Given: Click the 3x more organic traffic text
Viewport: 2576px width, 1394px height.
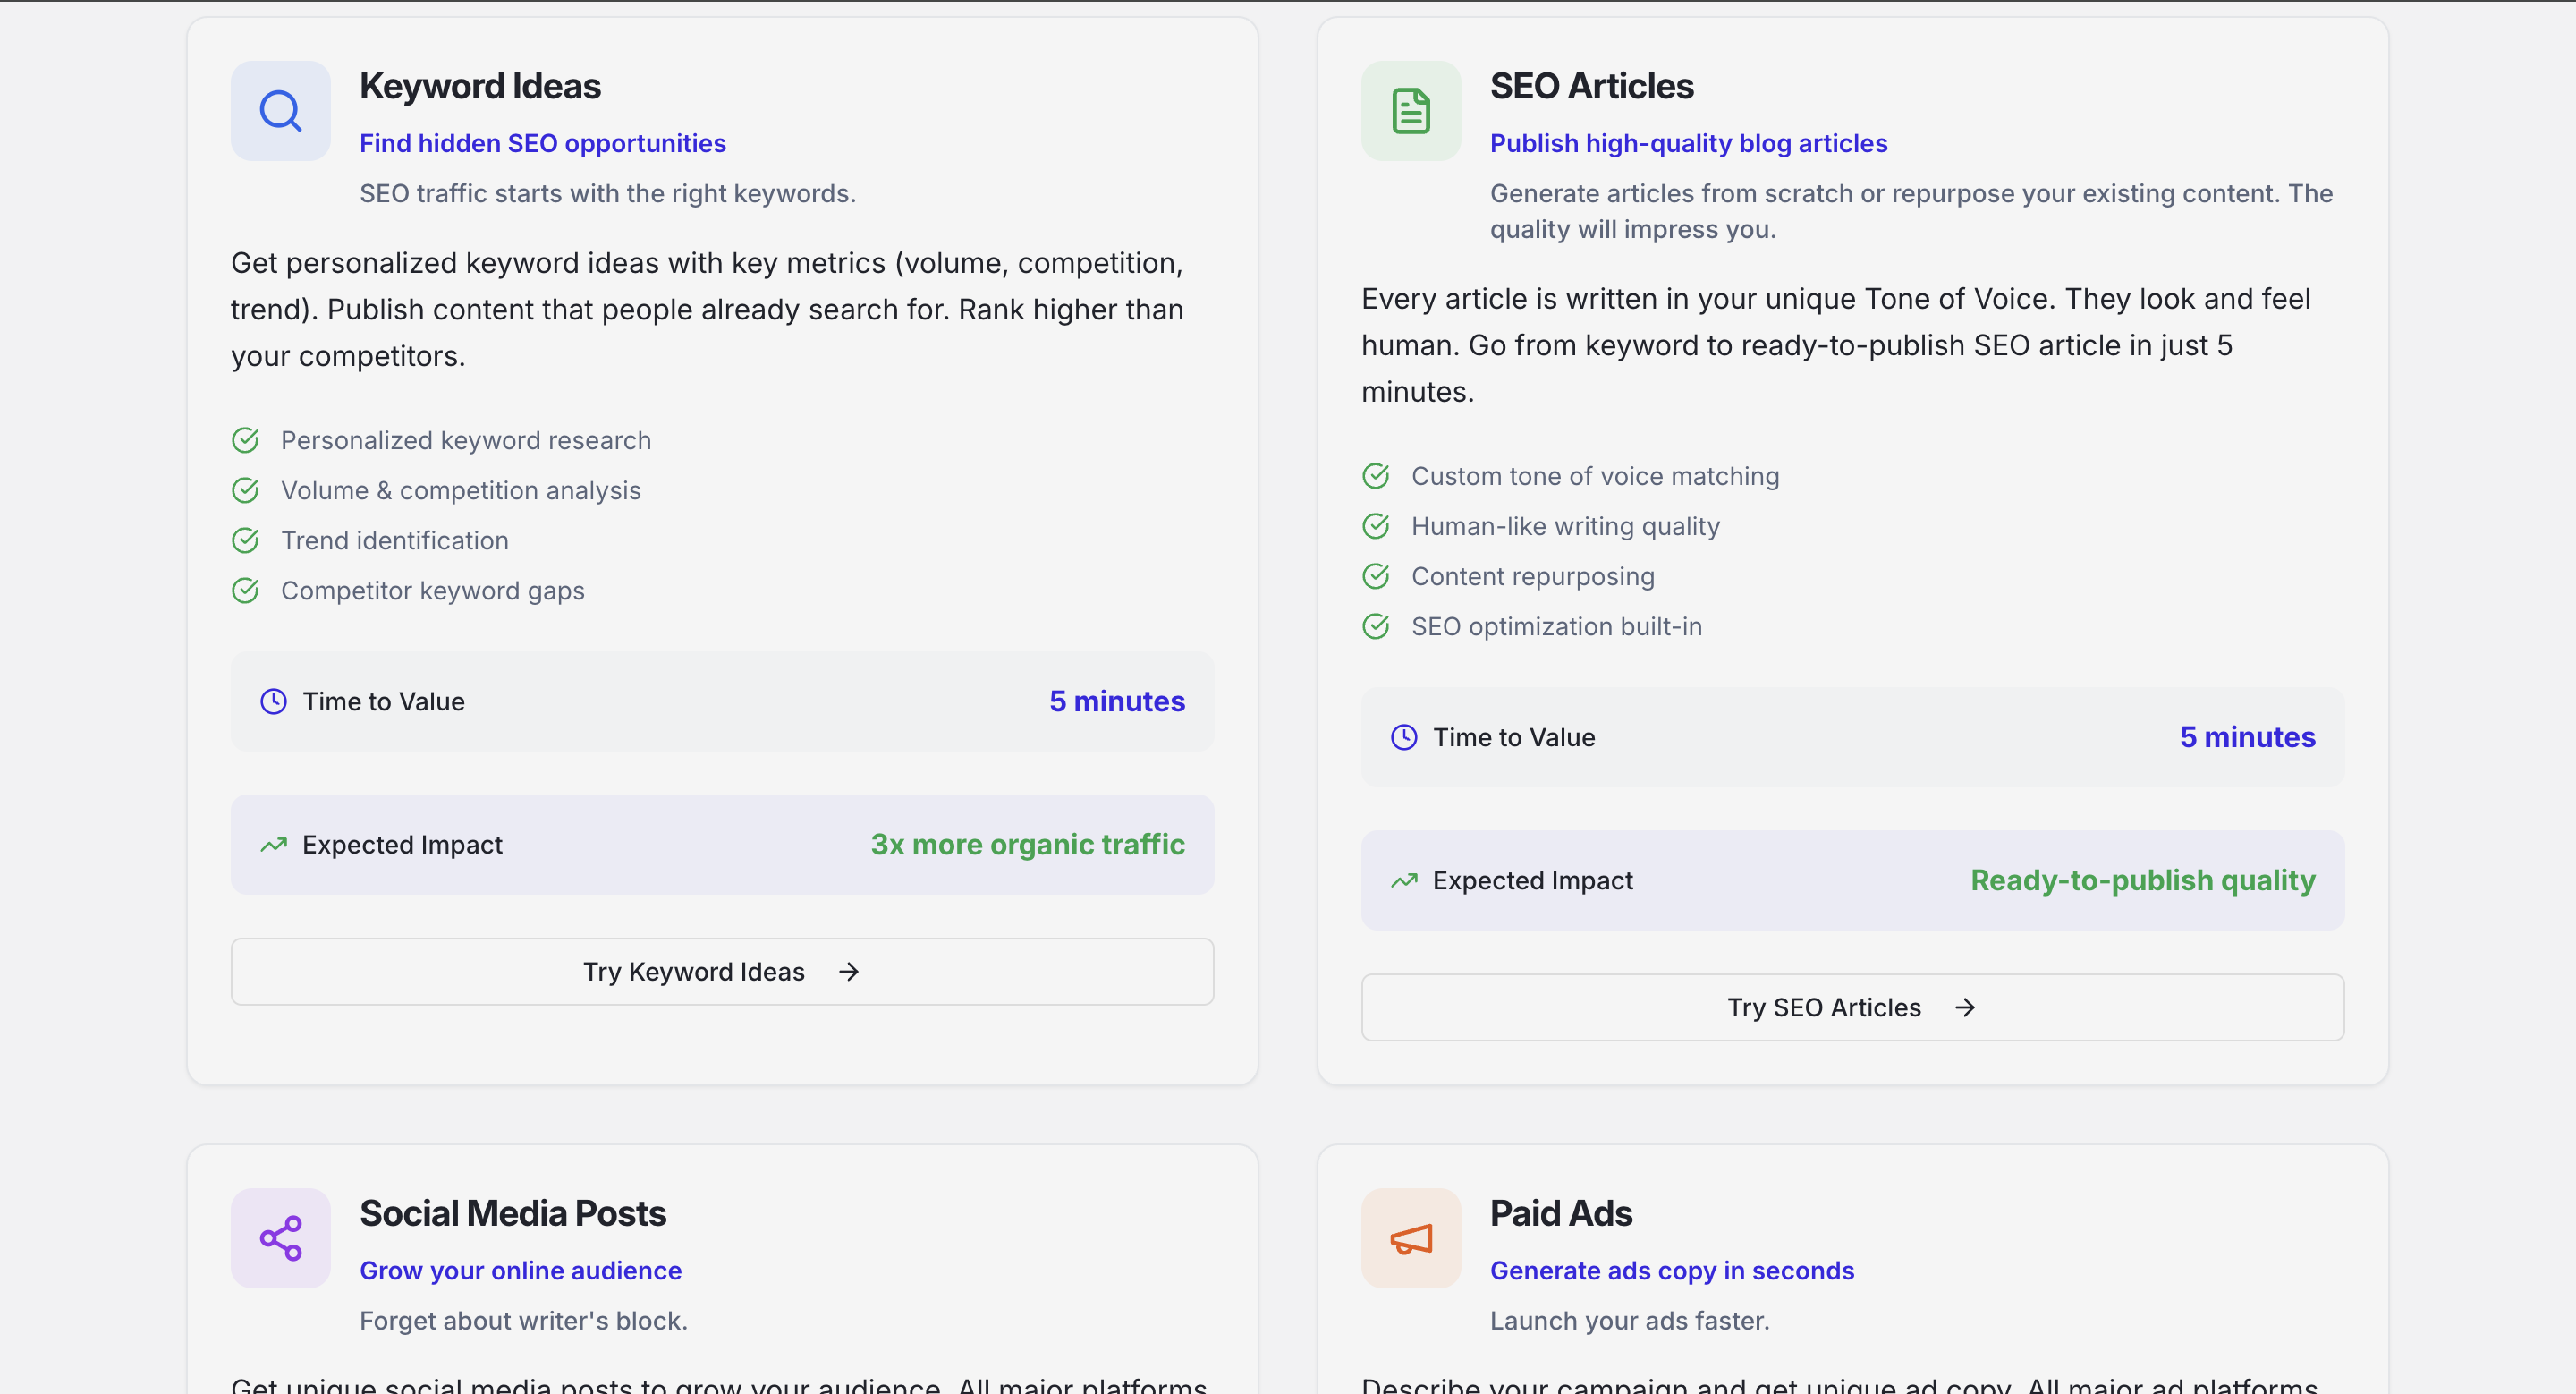Looking at the screenshot, I should click(1027, 845).
